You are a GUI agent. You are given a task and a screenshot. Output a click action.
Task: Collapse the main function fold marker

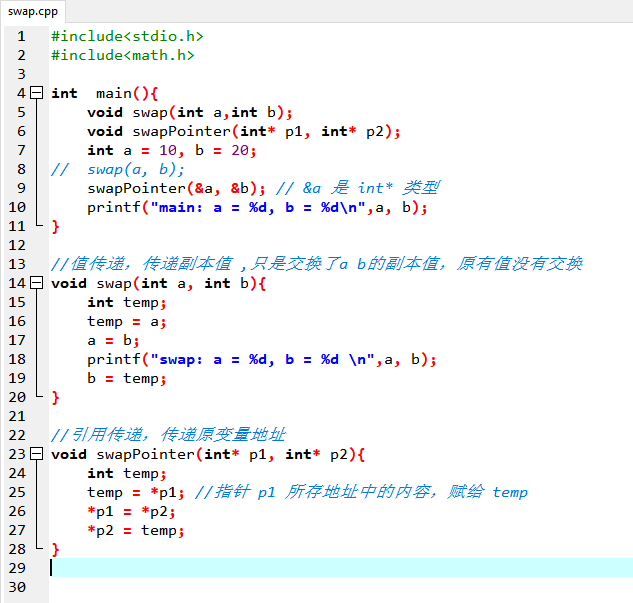pos(37,93)
